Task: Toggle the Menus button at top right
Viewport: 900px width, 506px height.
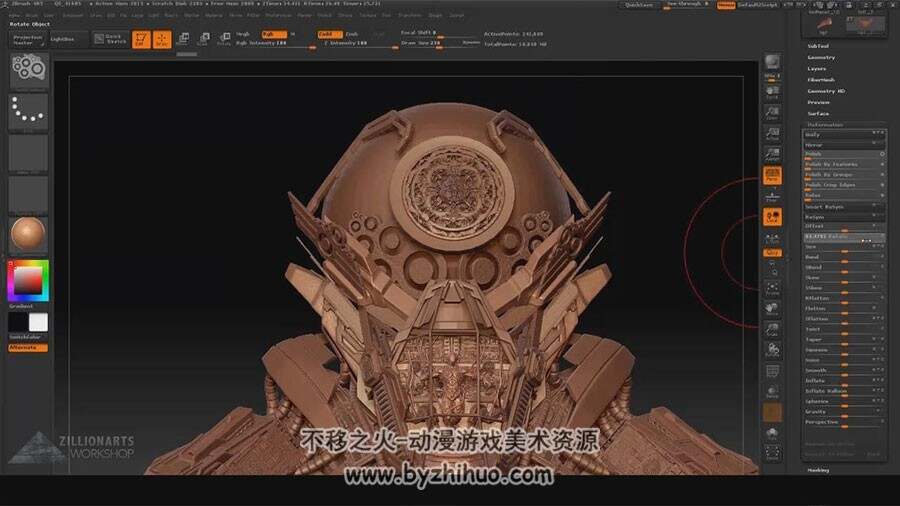Action: 726,5
